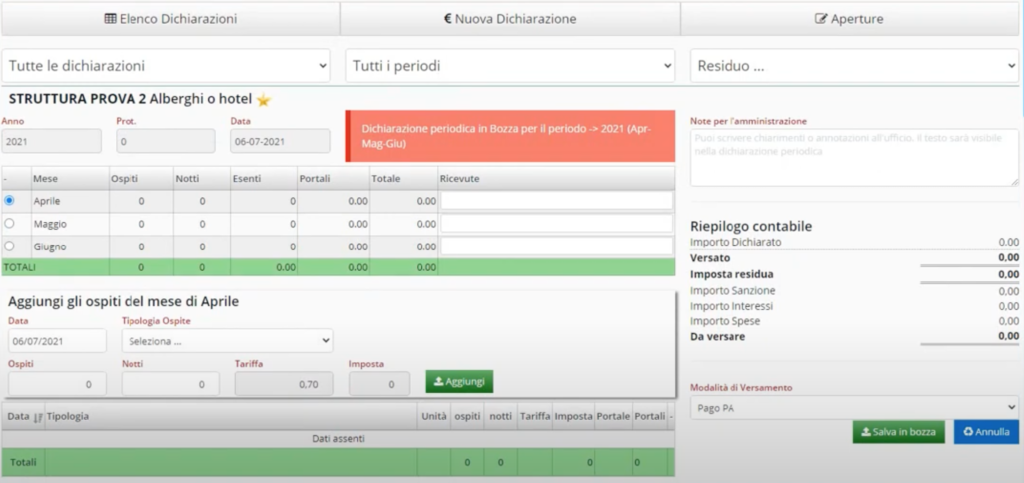Click the Importo Dichiarato label

735,242
